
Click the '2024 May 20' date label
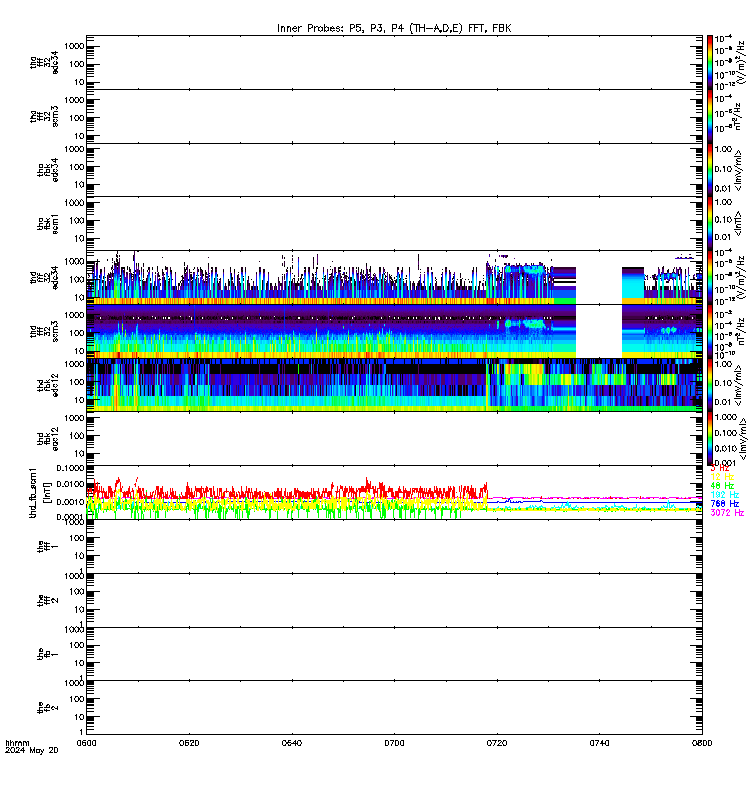(x=32, y=750)
